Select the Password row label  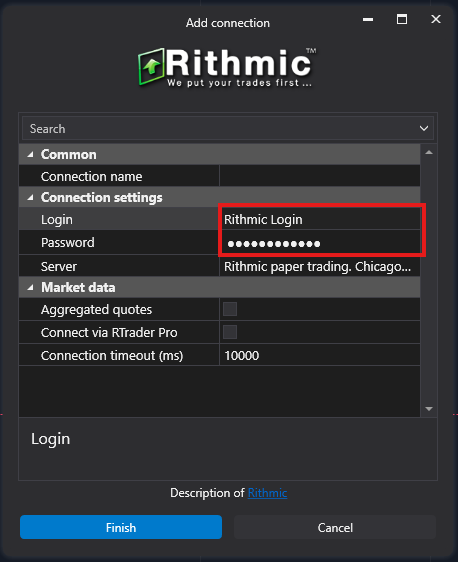coord(68,243)
